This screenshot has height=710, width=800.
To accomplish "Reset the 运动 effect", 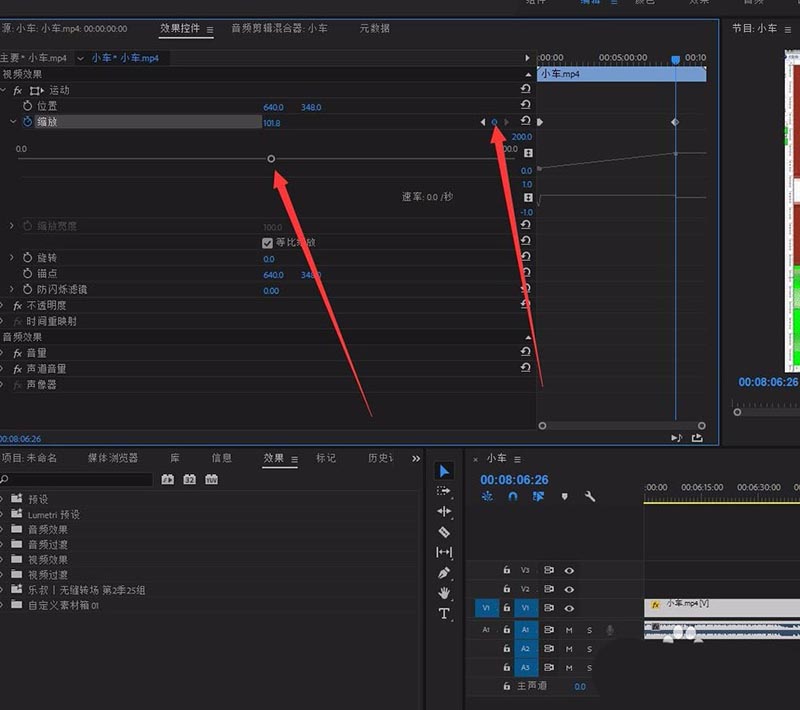I will click(x=526, y=89).
